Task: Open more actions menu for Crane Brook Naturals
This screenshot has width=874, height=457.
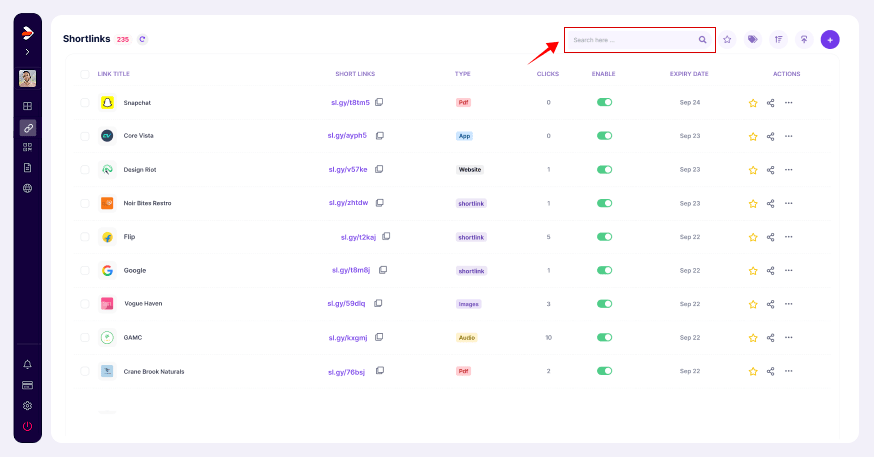Action: click(788, 371)
